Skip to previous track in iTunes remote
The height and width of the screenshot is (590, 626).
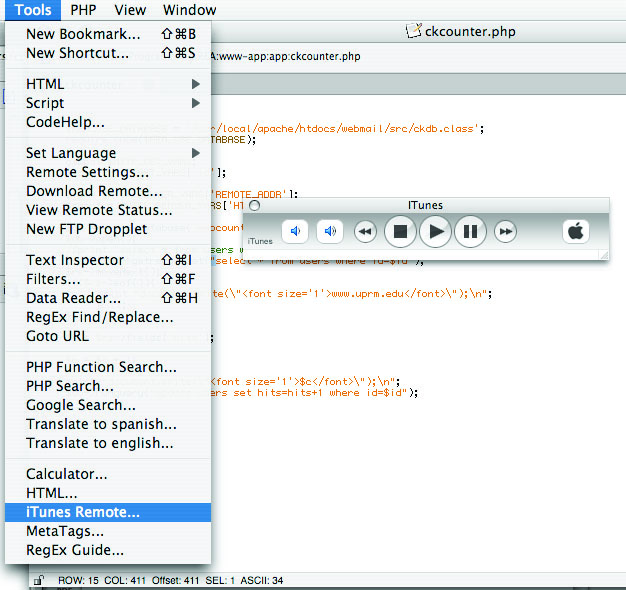point(365,232)
